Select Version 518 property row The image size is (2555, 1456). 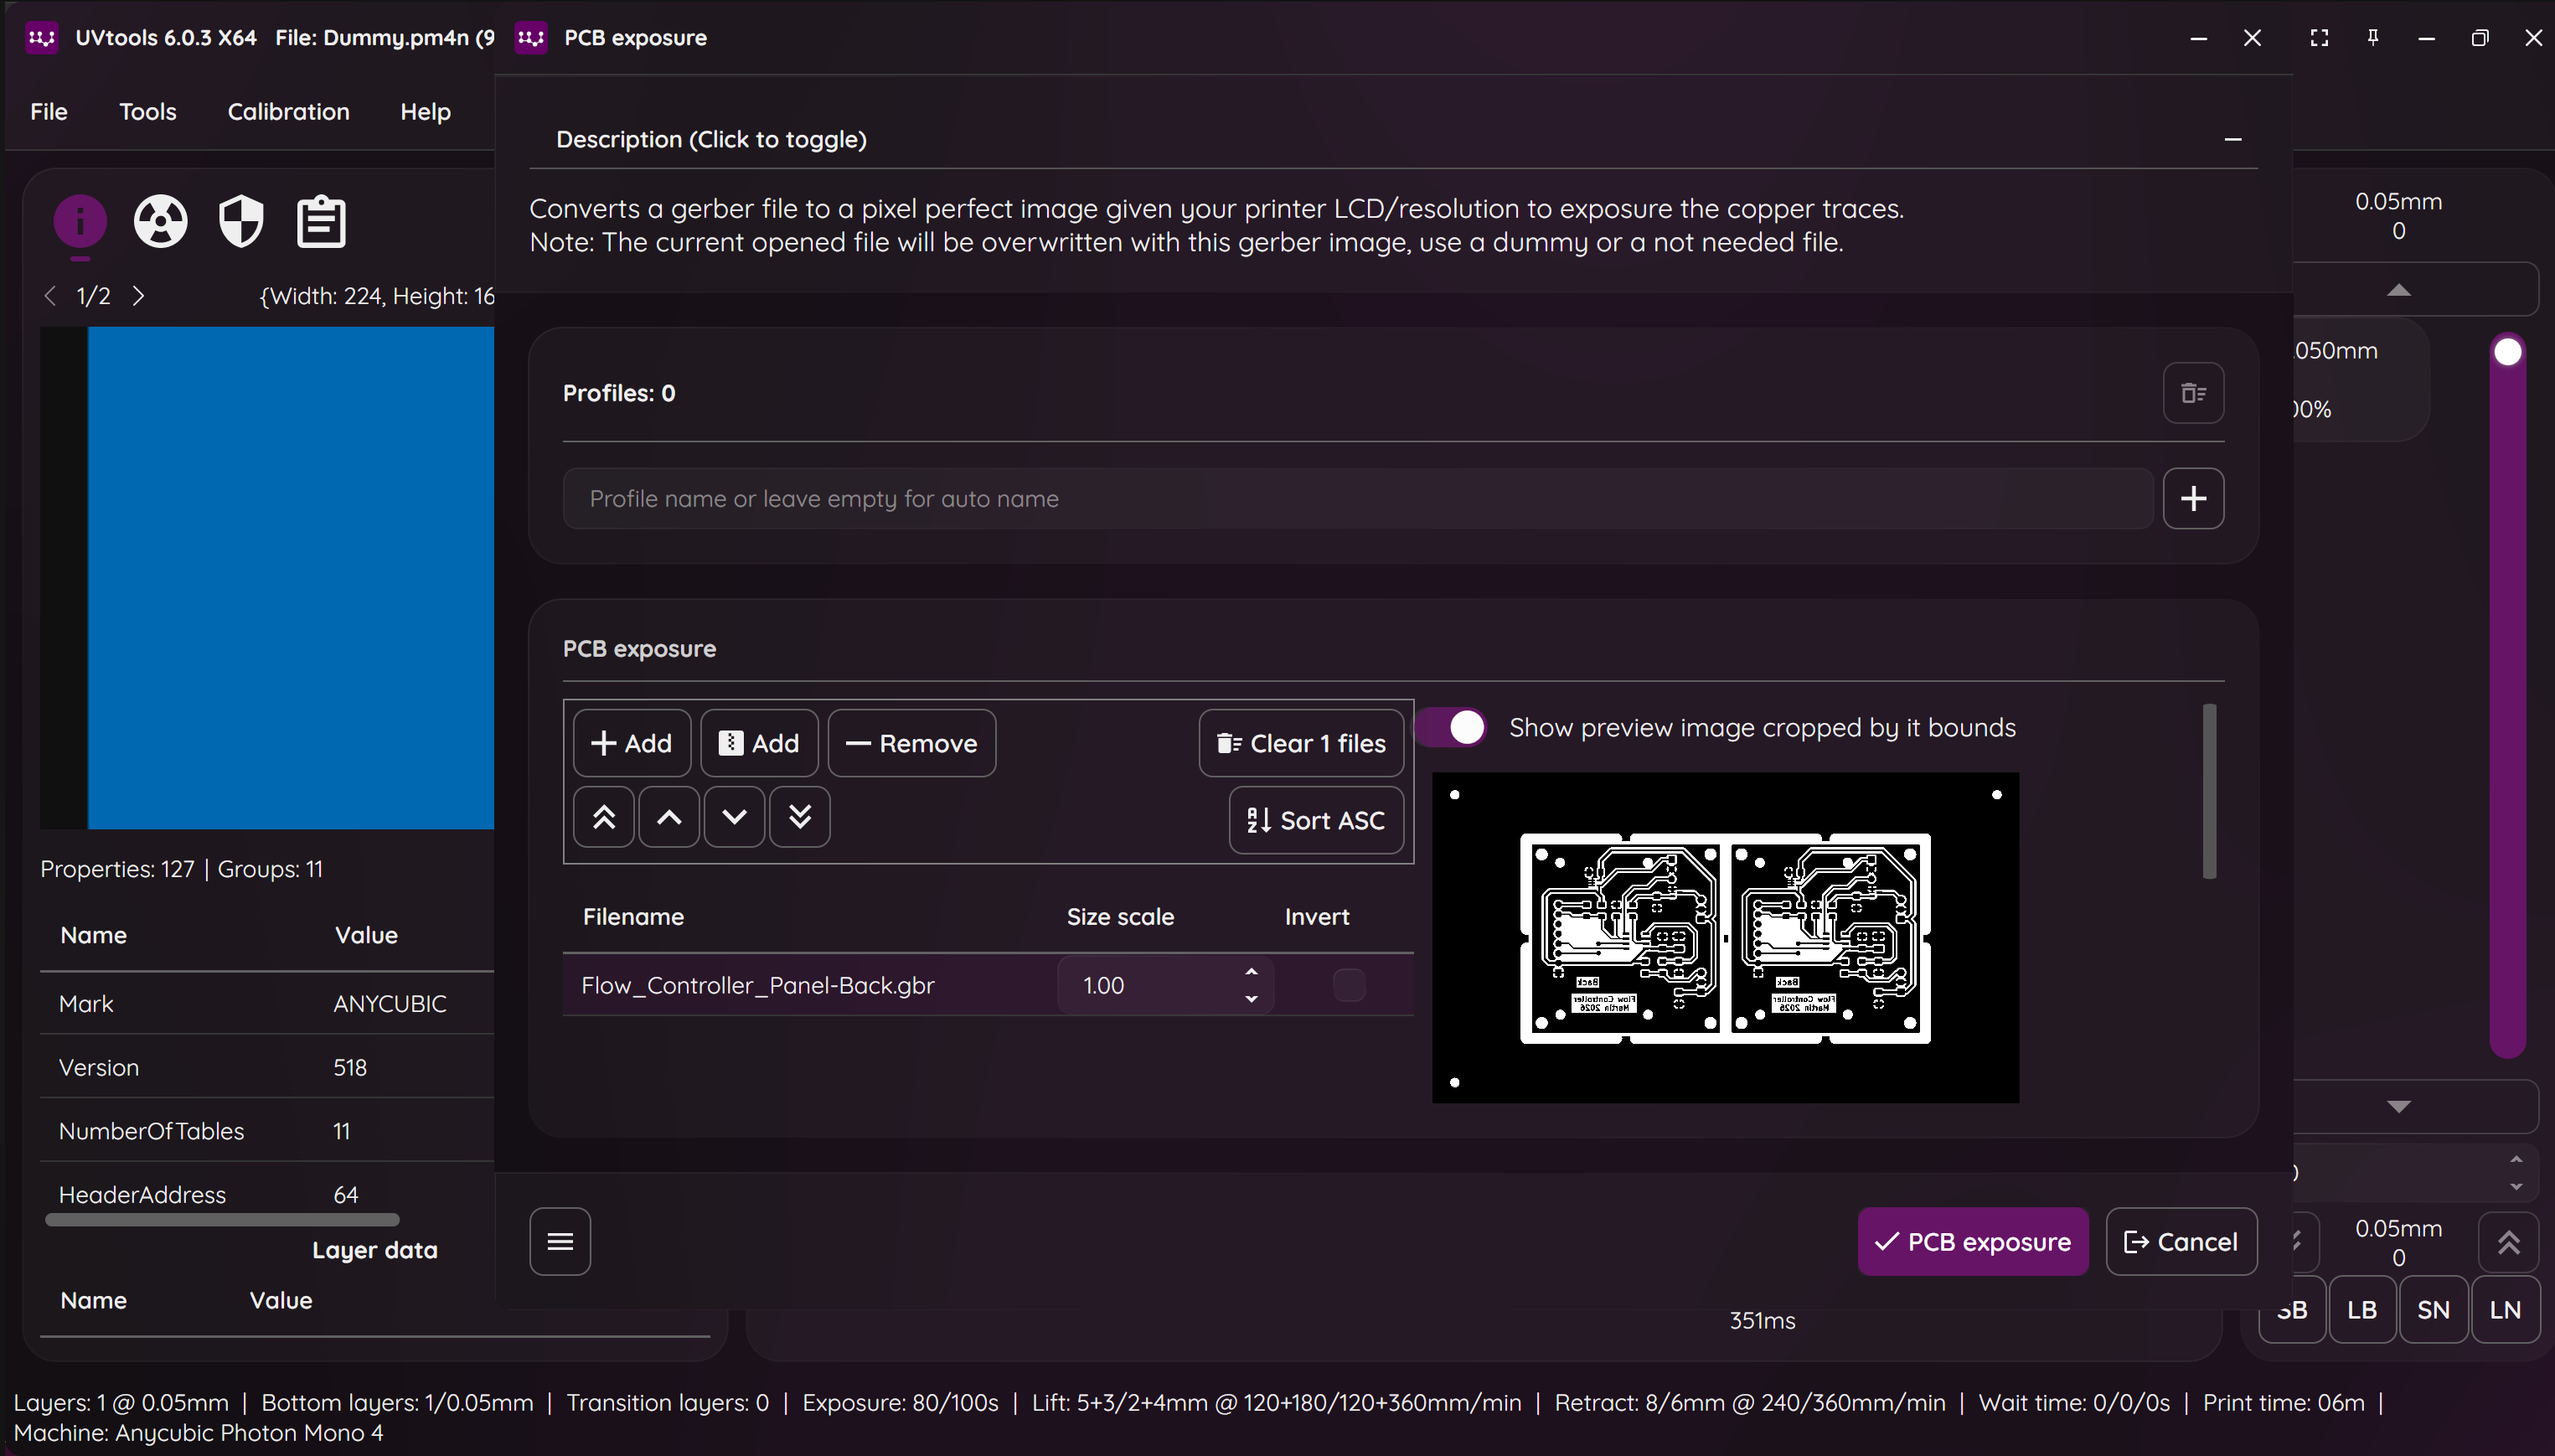click(267, 1067)
